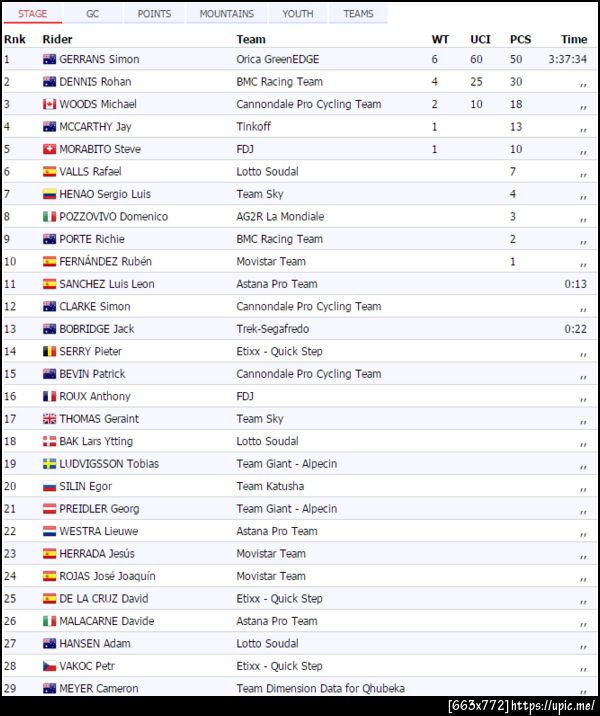Click the Canadian flag beside WOODS Michael
Viewport: 600px width, 716px height.
pos(49,104)
